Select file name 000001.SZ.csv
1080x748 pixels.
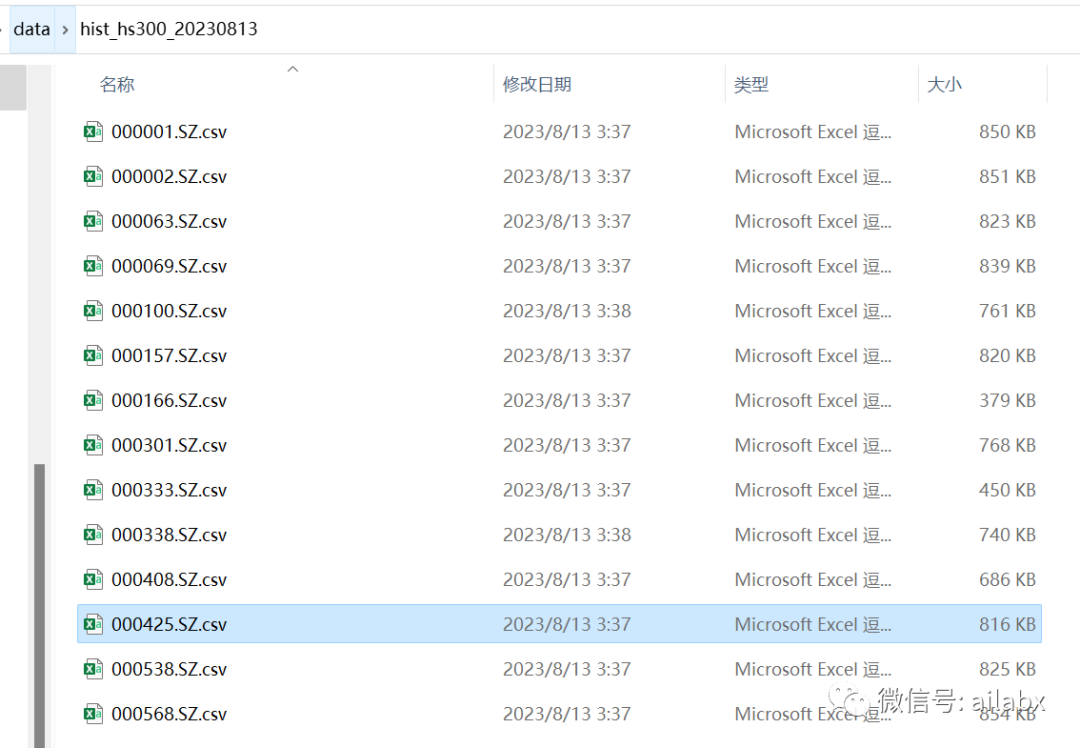169,132
